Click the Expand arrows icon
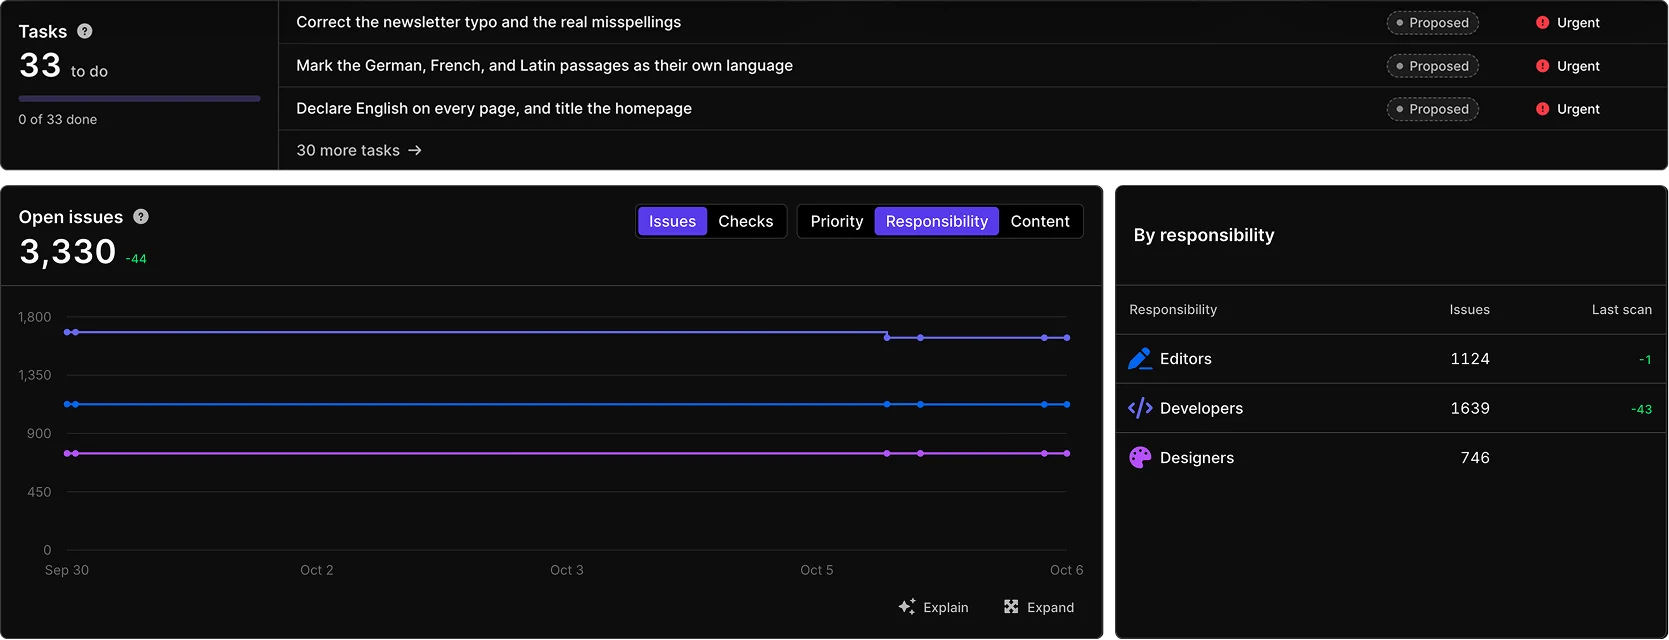This screenshot has width=1669, height=640. [1011, 607]
